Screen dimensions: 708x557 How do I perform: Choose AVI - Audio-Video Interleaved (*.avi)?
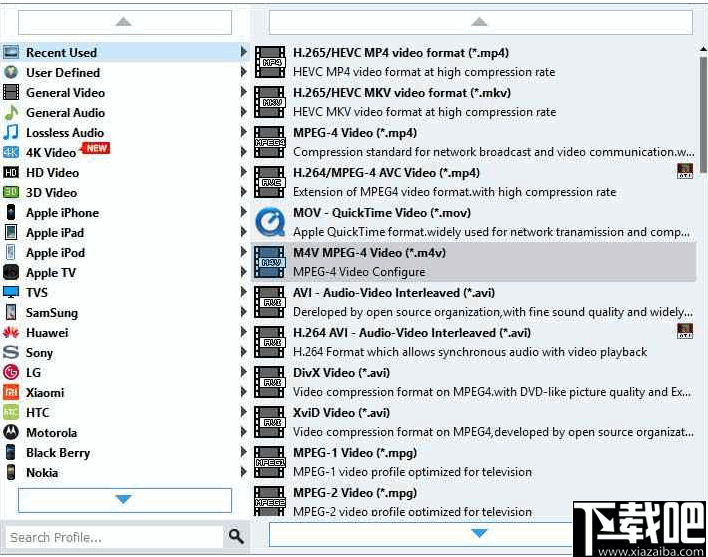tap(474, 302)
